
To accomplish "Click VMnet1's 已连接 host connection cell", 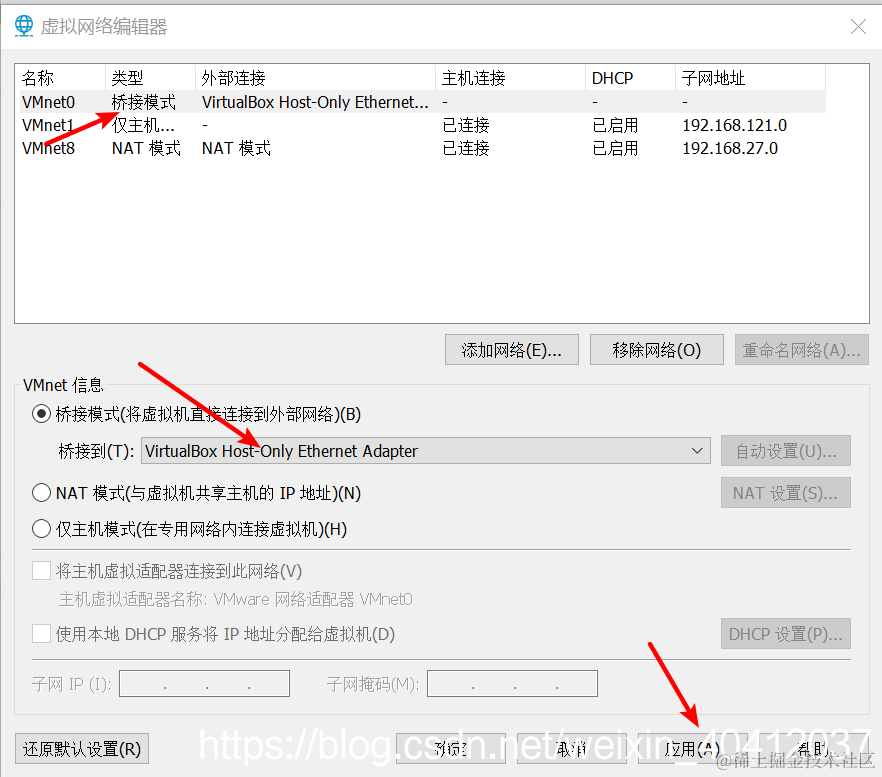I will coord(466,125).
